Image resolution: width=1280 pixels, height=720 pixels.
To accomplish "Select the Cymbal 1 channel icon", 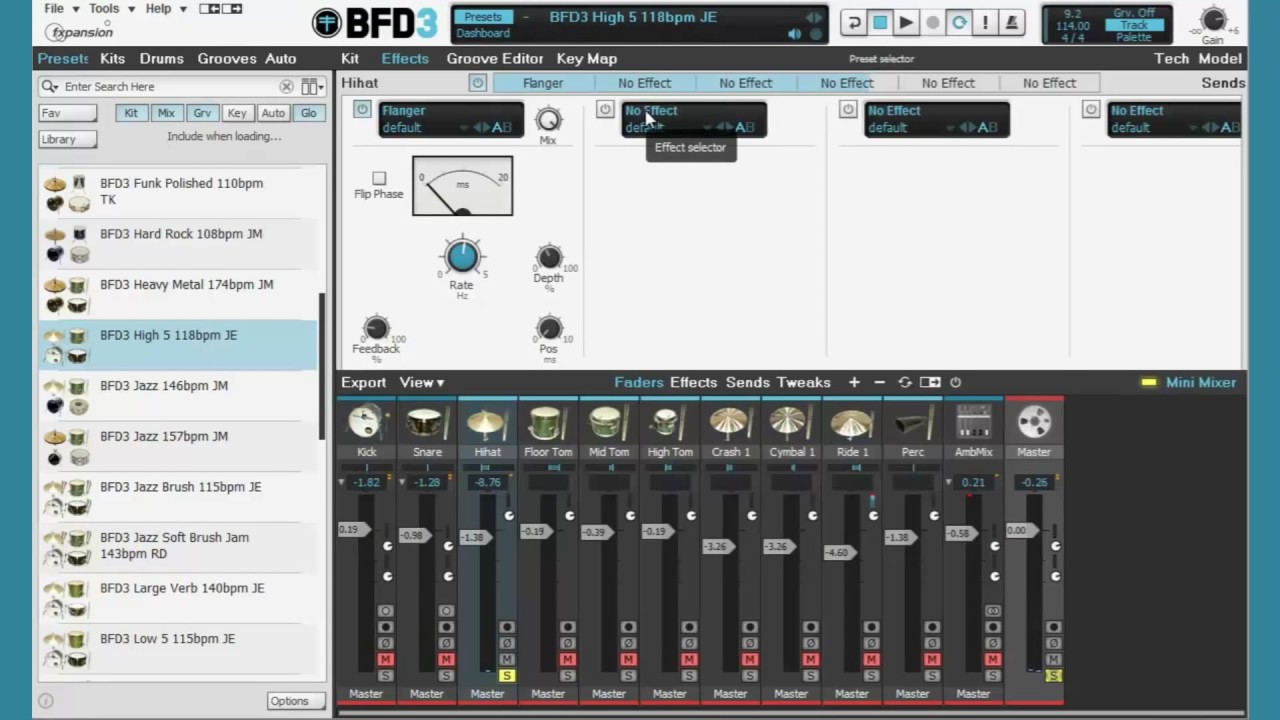I will [x=791, y=422].
